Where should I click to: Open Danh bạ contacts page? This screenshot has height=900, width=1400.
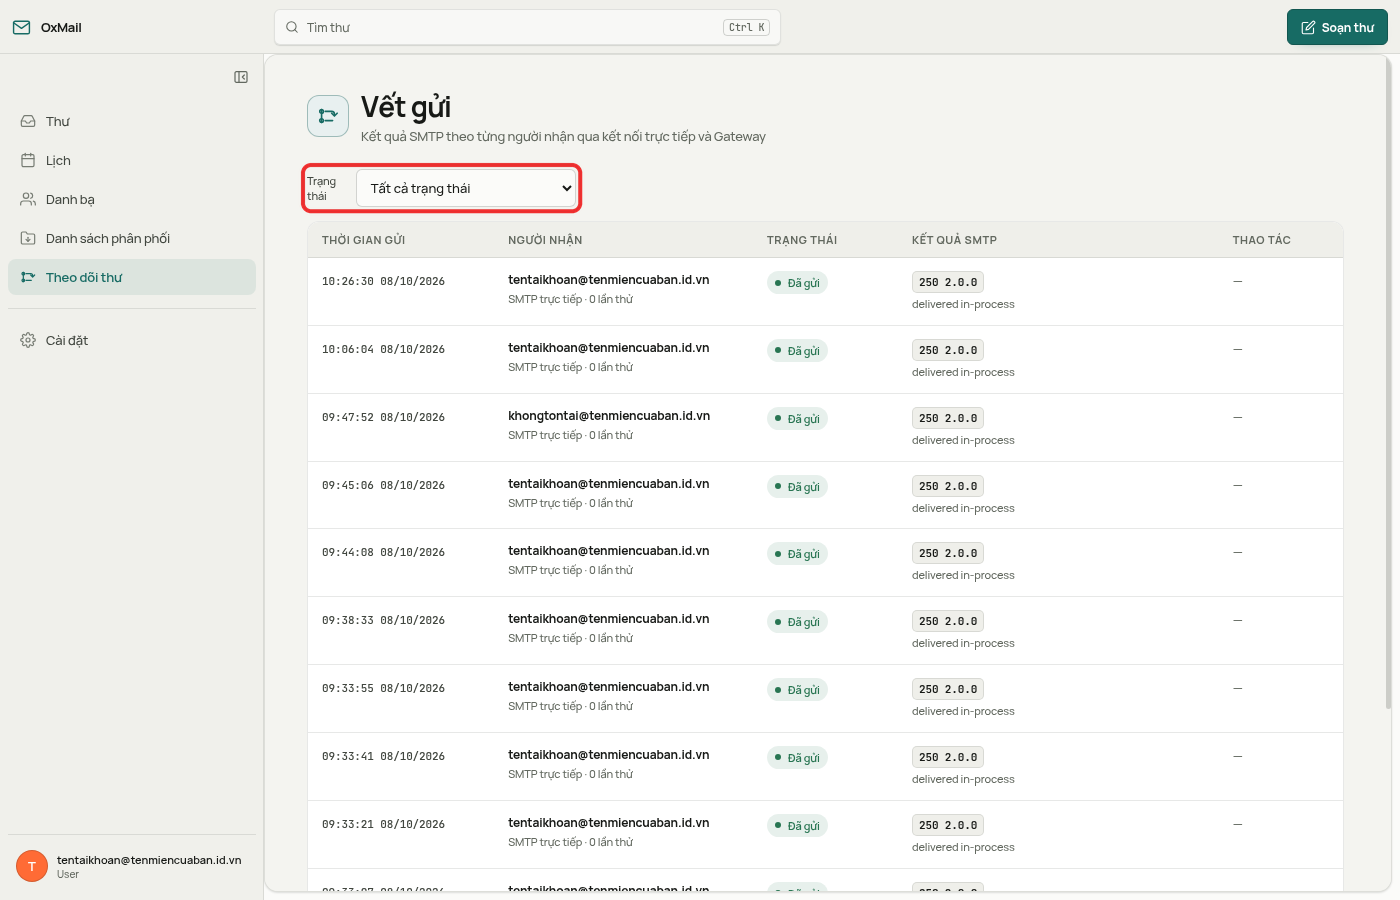[x=132, y=199]
